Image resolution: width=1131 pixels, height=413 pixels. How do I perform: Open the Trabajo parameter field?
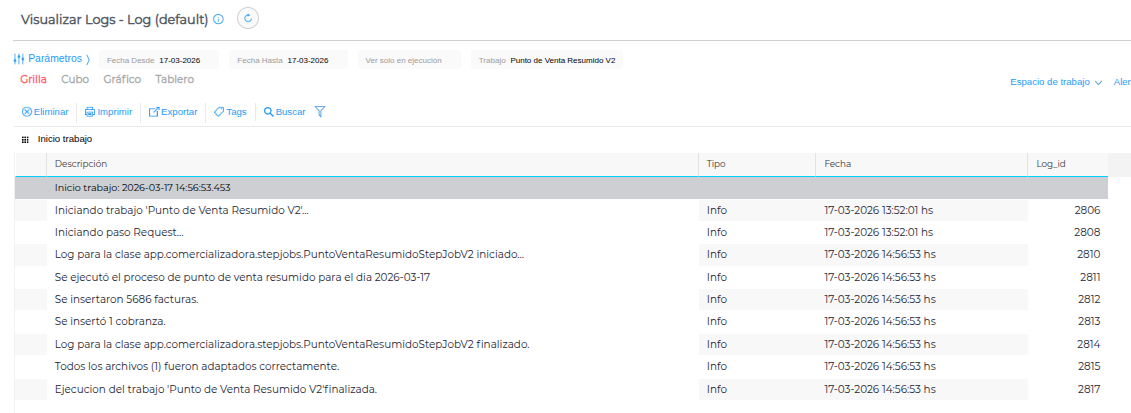click(x=547, y=60)
